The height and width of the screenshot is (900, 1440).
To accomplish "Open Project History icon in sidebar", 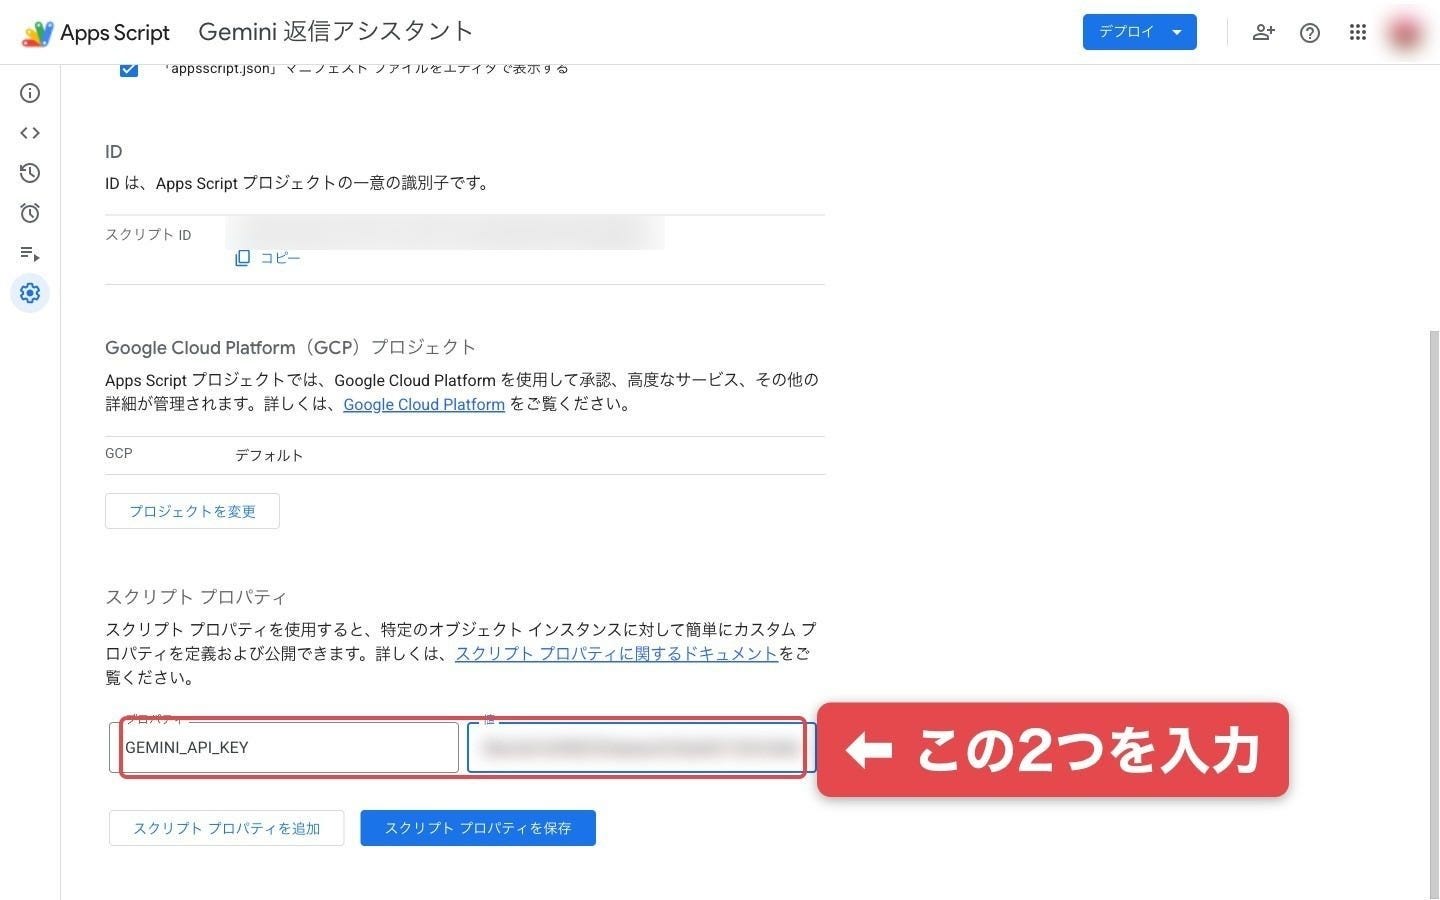I will pos(30,173).
